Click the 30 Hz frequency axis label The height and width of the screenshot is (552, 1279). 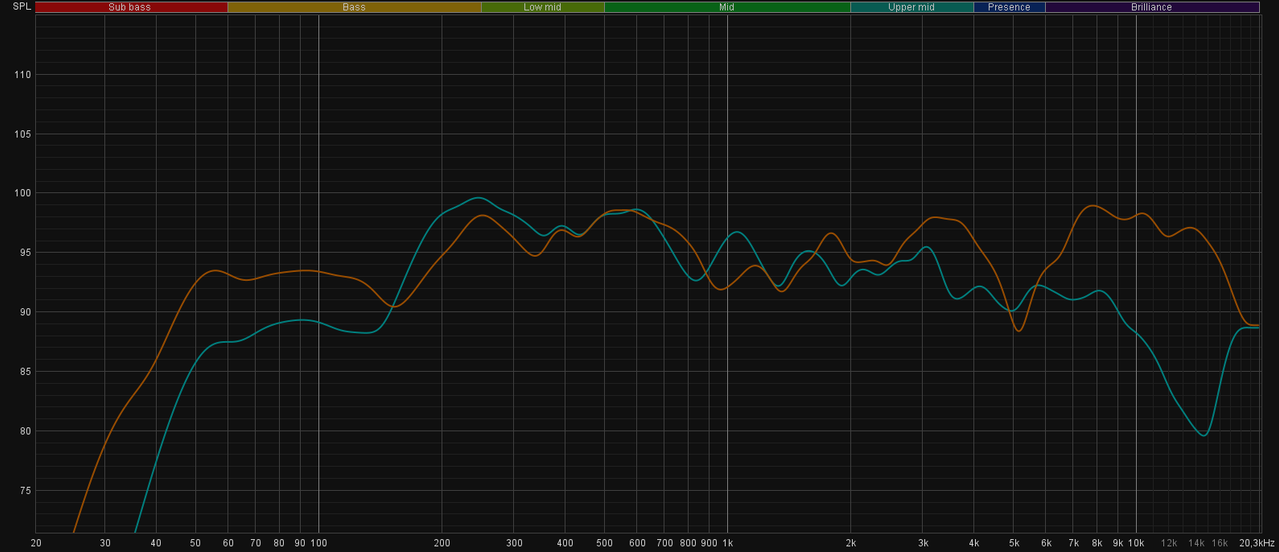pos(105,543)
